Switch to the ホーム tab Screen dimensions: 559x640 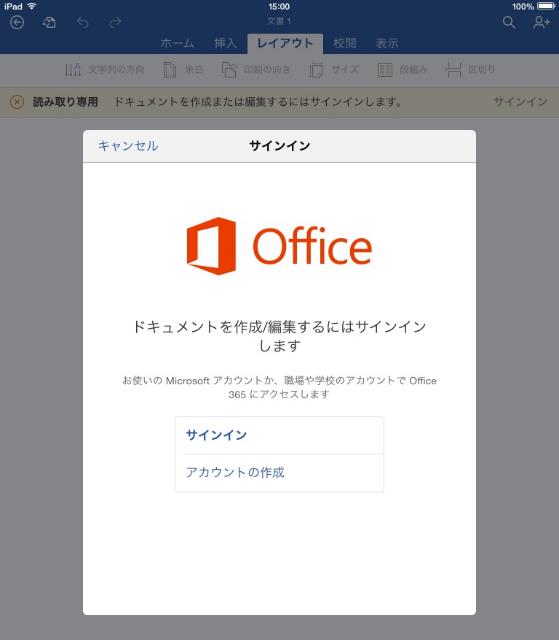pos(177,43)
